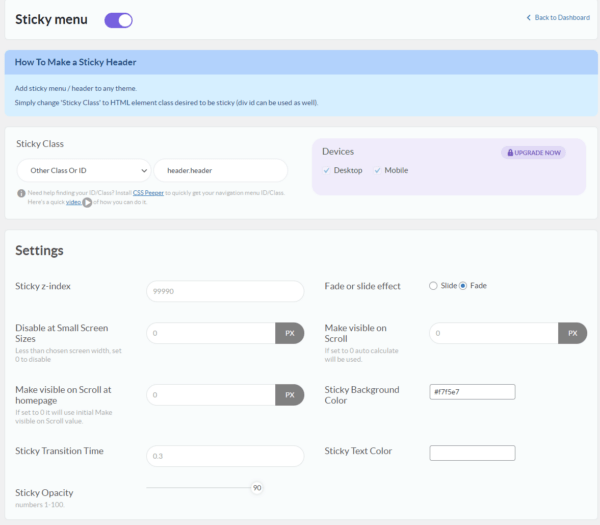Select the Slide effect radio button
Screen dimensions: 600x525
click(x=433, y=286)
